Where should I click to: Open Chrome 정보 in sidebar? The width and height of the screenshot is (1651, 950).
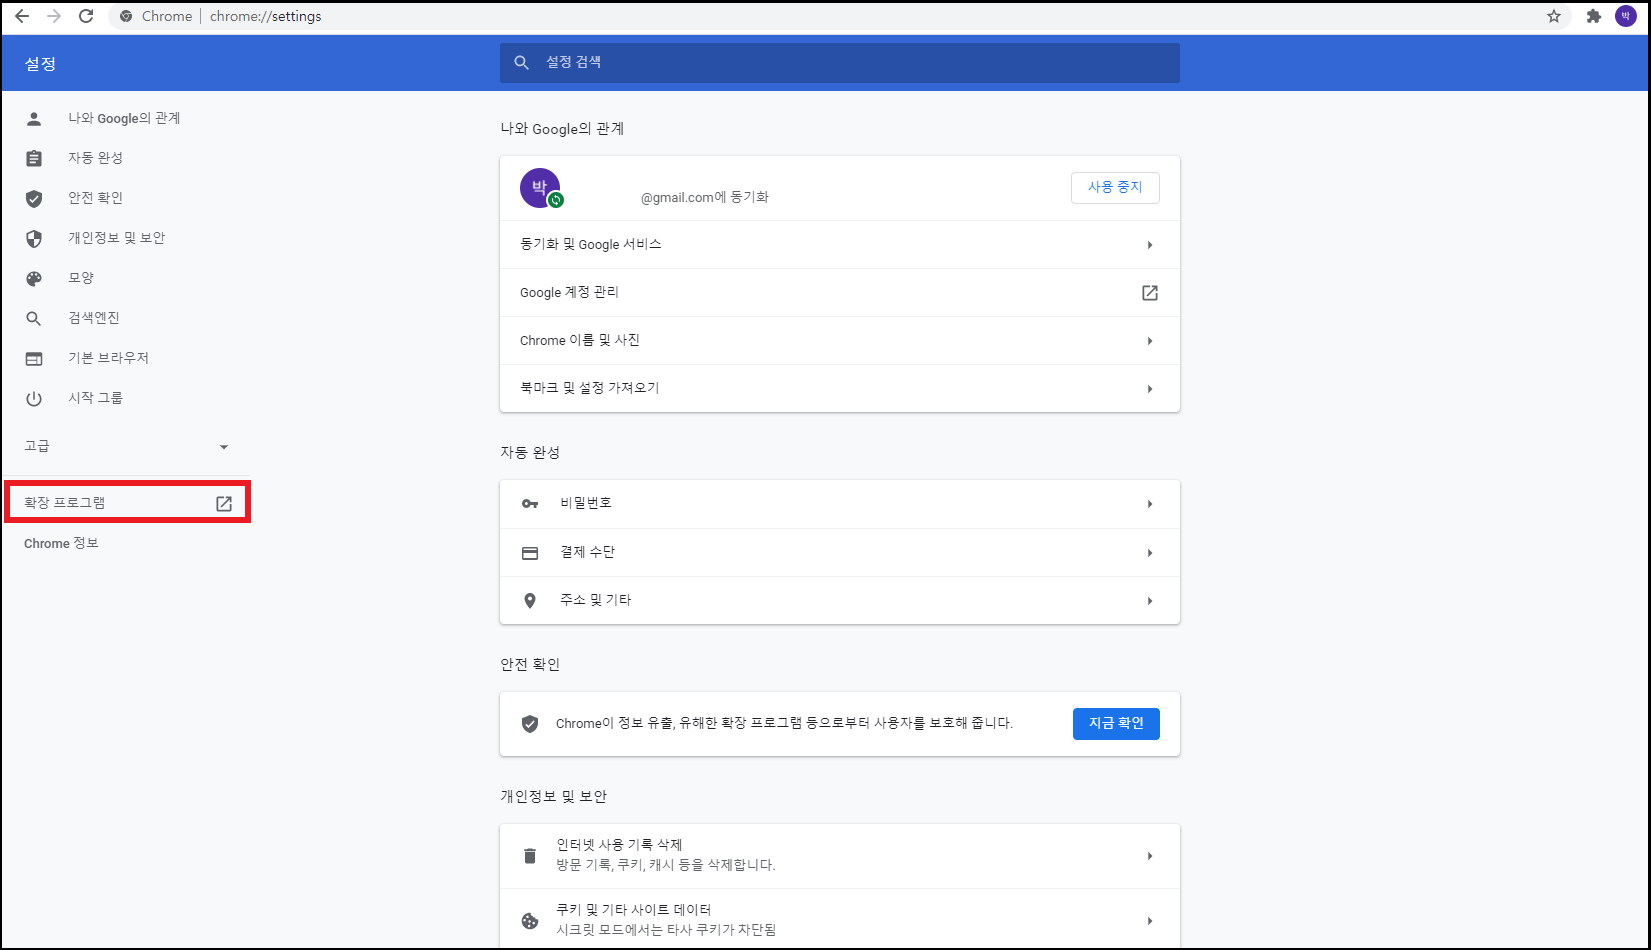pyautogui.click(x=61, y=543)
